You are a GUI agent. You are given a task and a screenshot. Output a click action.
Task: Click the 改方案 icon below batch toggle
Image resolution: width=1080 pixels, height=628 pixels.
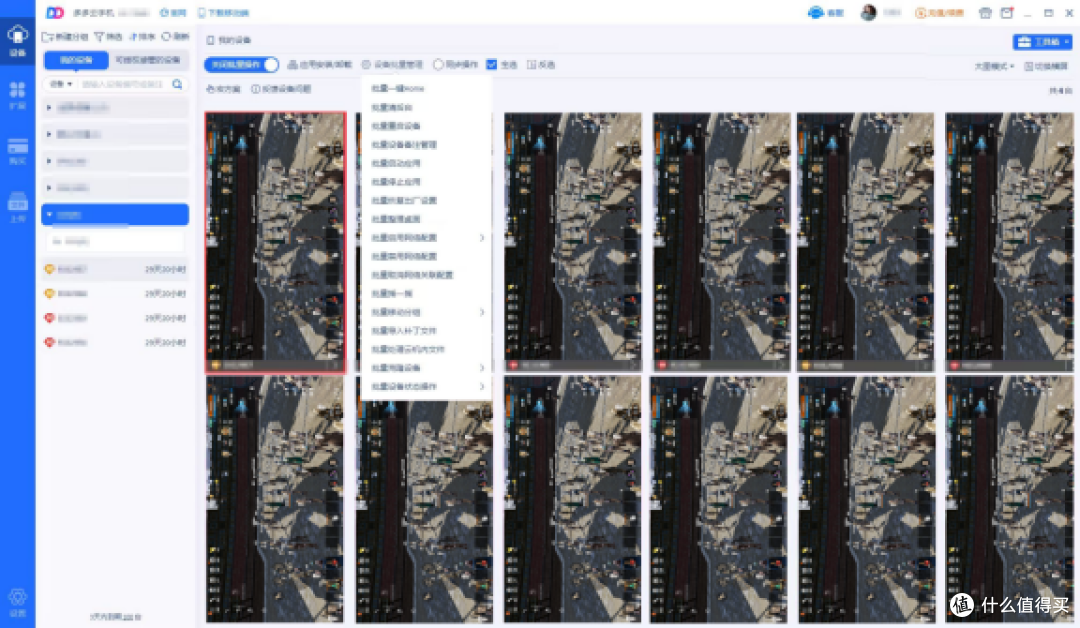(x=210, y=89)
